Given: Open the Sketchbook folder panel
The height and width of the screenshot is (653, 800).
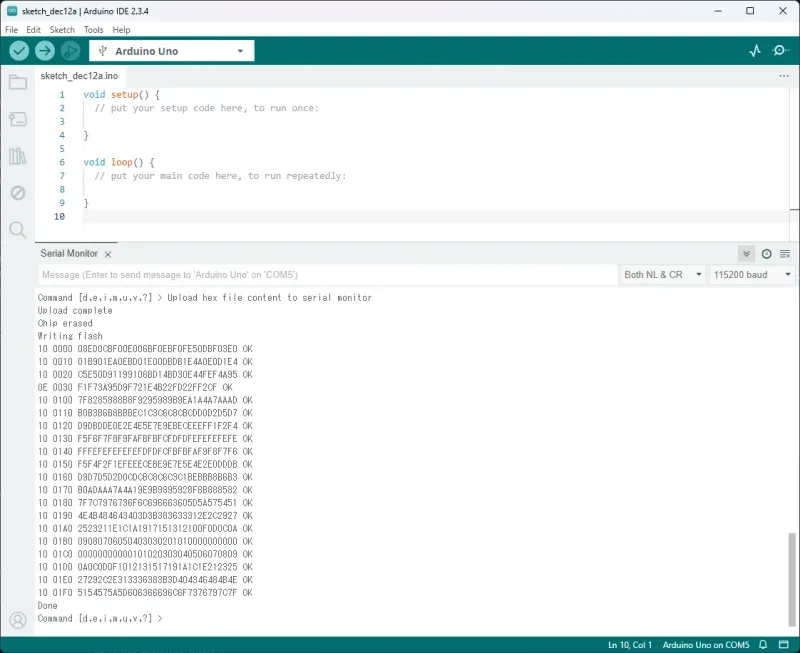Looking at the screenshot, I should [x=17, y=82].
